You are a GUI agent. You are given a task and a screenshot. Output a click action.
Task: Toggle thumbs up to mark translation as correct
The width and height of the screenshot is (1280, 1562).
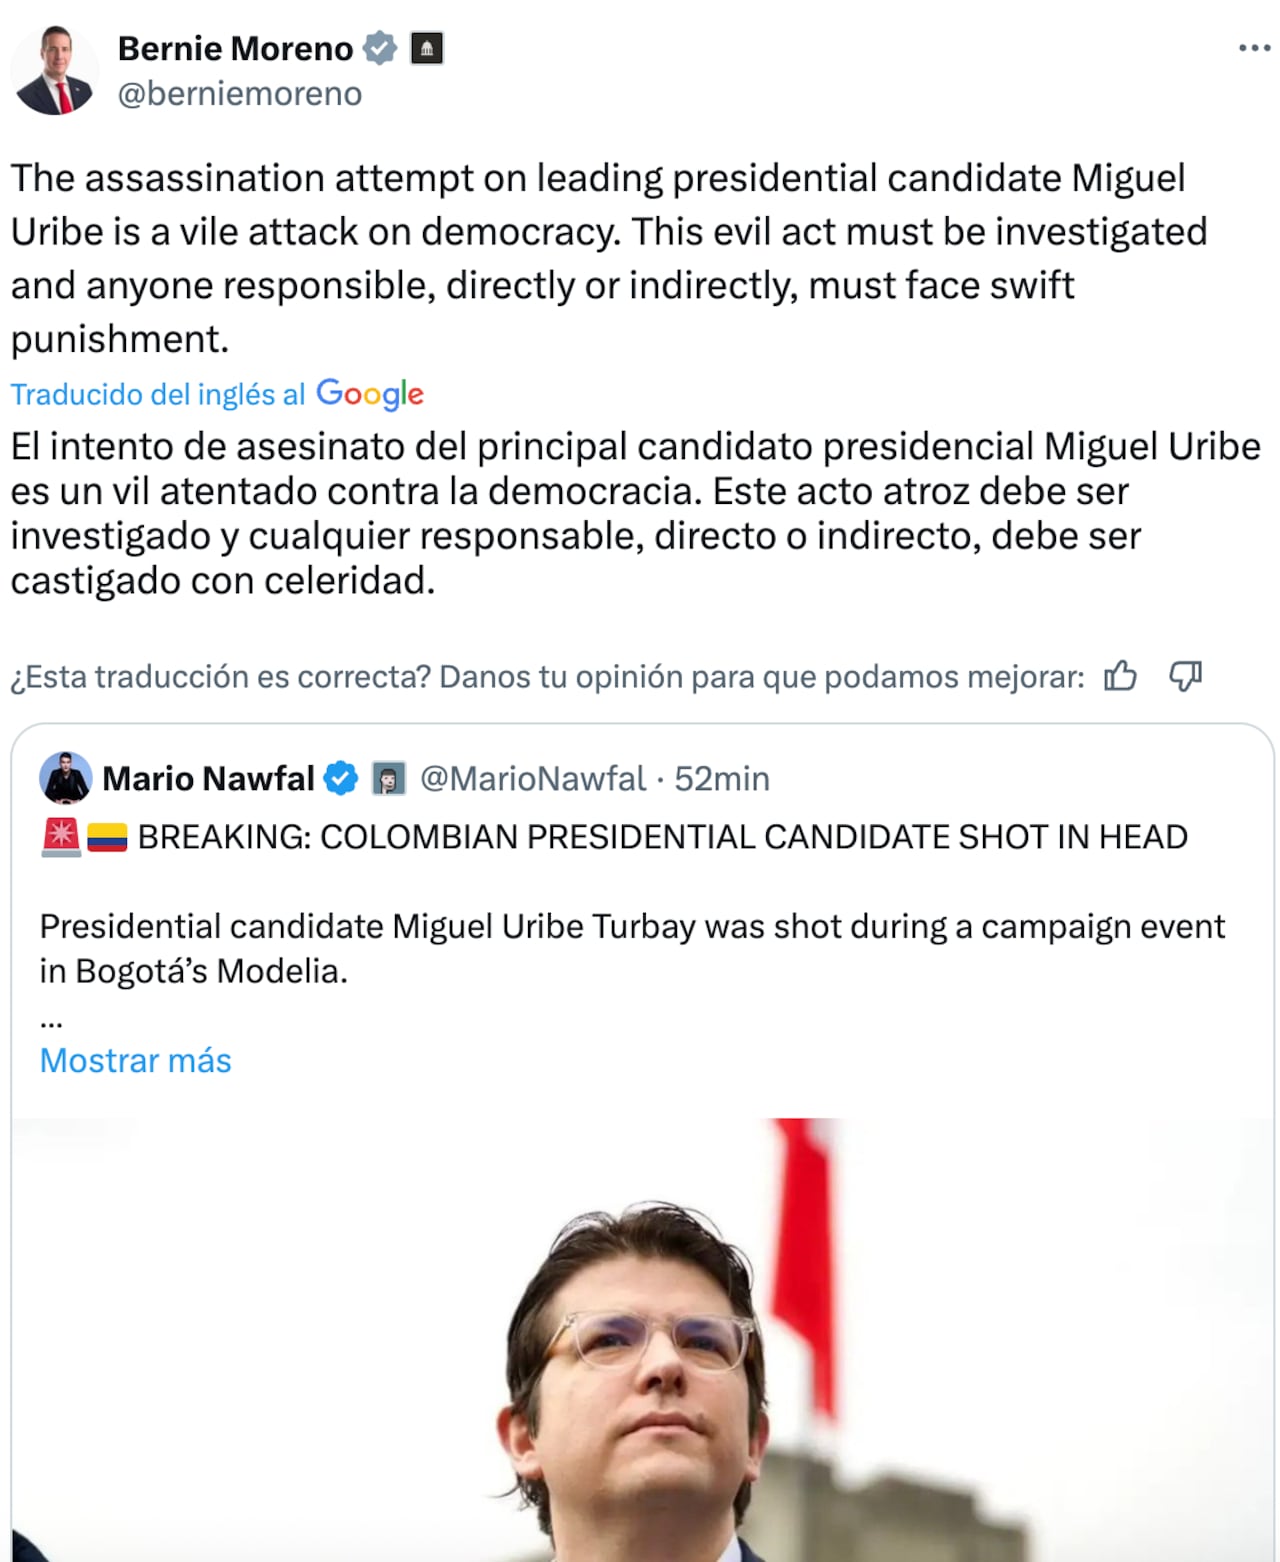point(1121,677)
